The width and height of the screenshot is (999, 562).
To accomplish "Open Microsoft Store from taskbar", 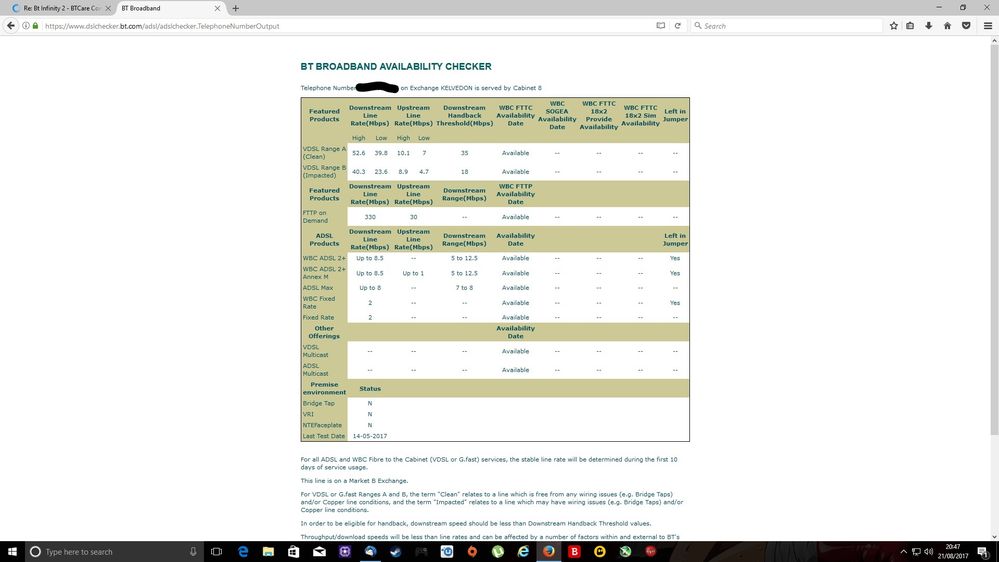I will point(294,552).
